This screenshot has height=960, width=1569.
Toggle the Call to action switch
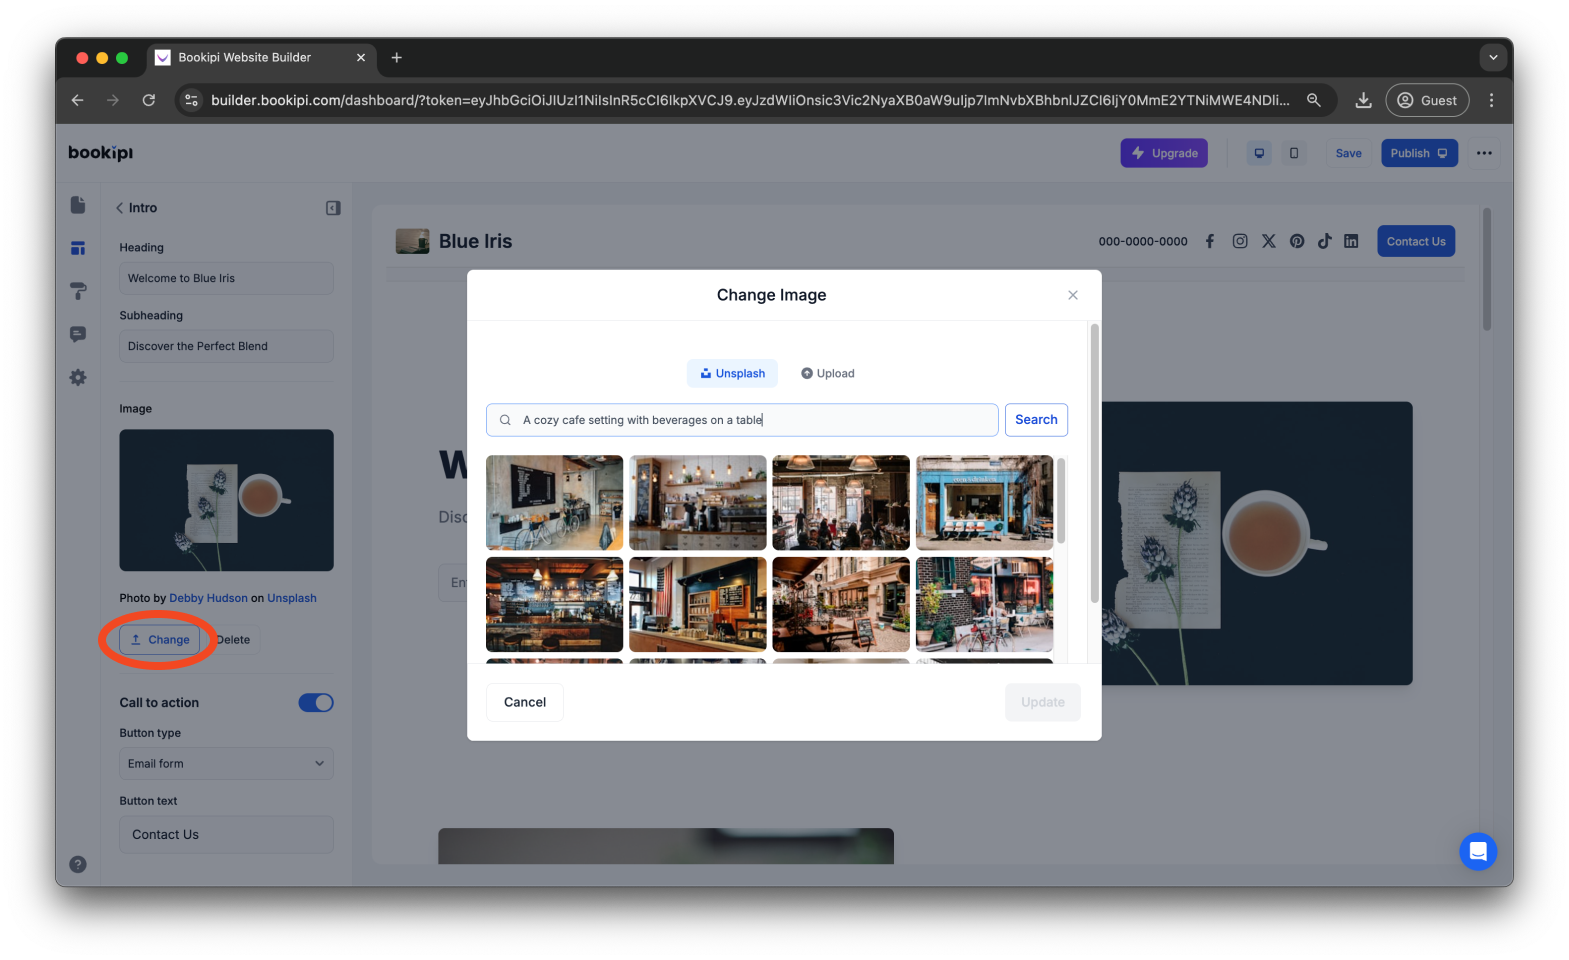pos(316,703)
